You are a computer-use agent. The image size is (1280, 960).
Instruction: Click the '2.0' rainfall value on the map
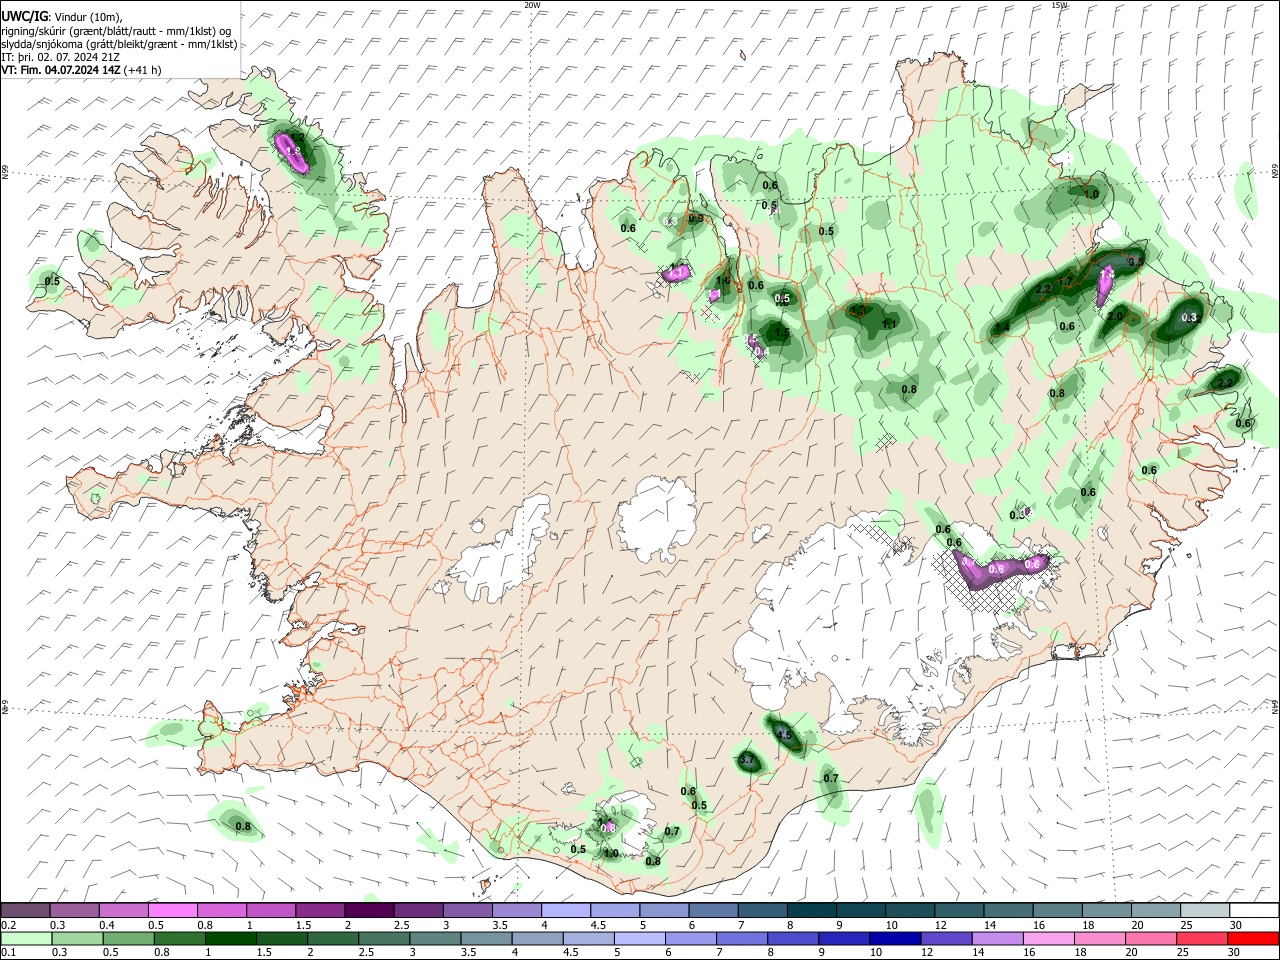tap(1115, 316)
